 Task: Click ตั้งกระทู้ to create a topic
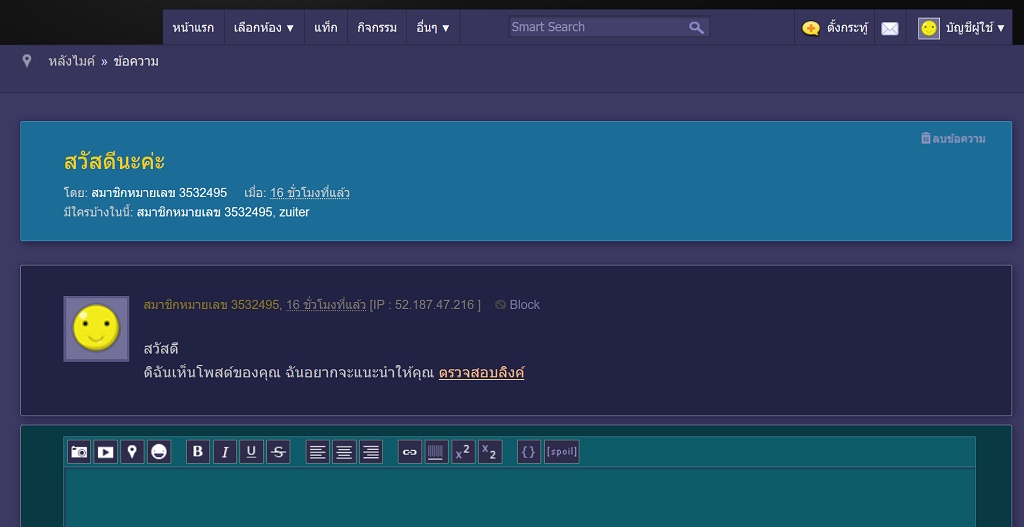coord(835,27)
